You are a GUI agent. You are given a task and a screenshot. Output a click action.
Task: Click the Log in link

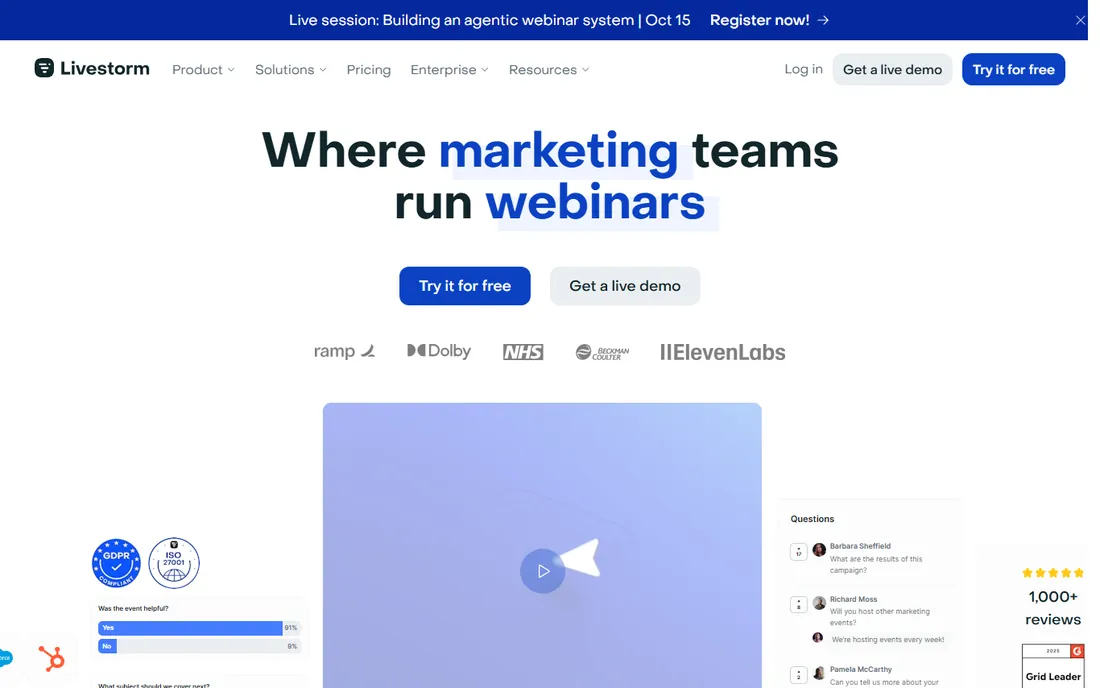tap(803, 69)
